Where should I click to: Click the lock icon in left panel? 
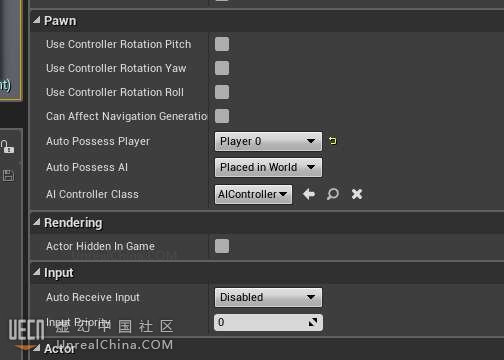[7, 147]
